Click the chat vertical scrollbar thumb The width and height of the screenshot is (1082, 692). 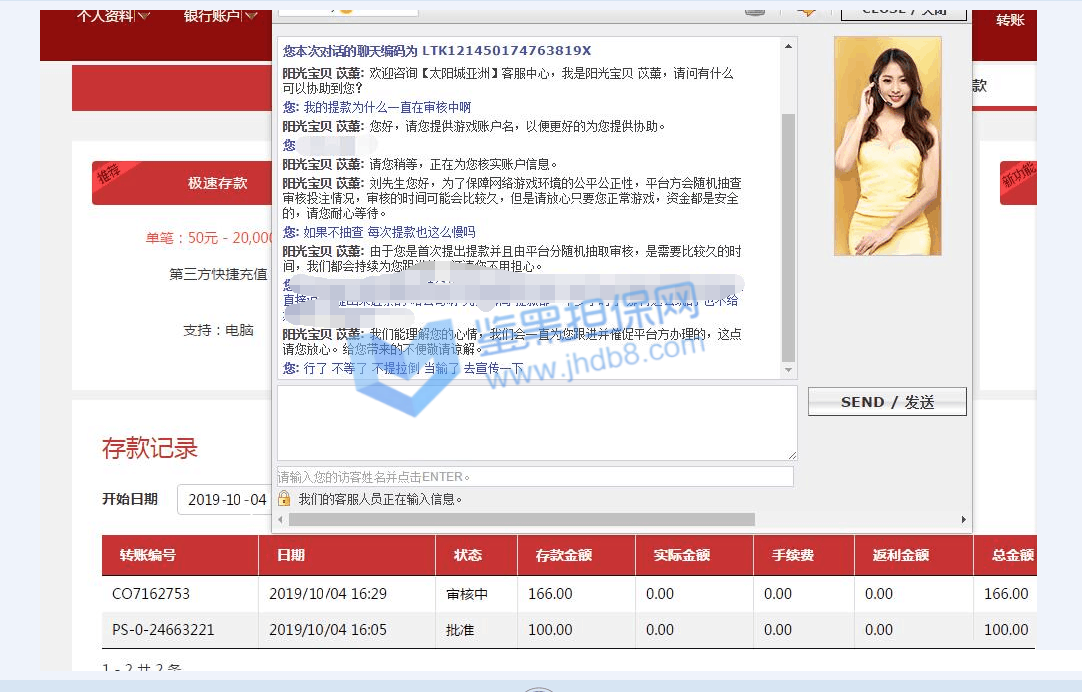[789, 235]
